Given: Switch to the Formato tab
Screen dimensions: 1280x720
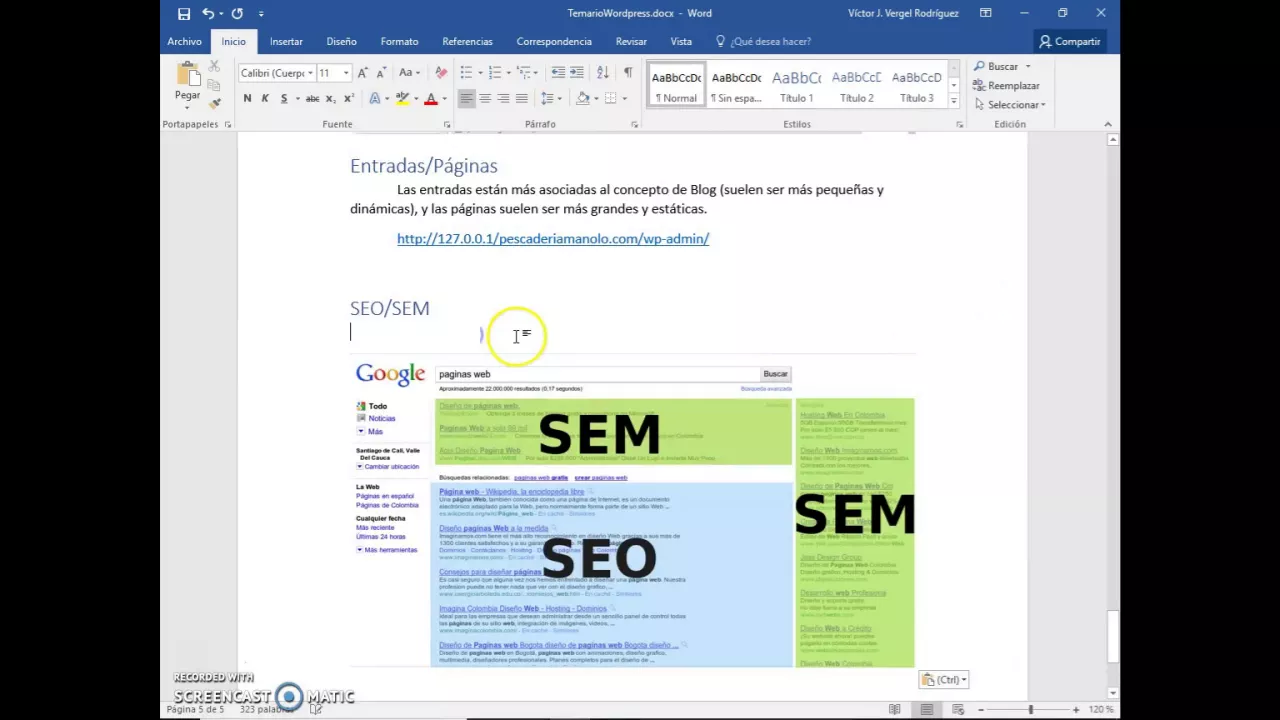Looking at the screenshot, I should pyautogui.click(x=399, y=42).
